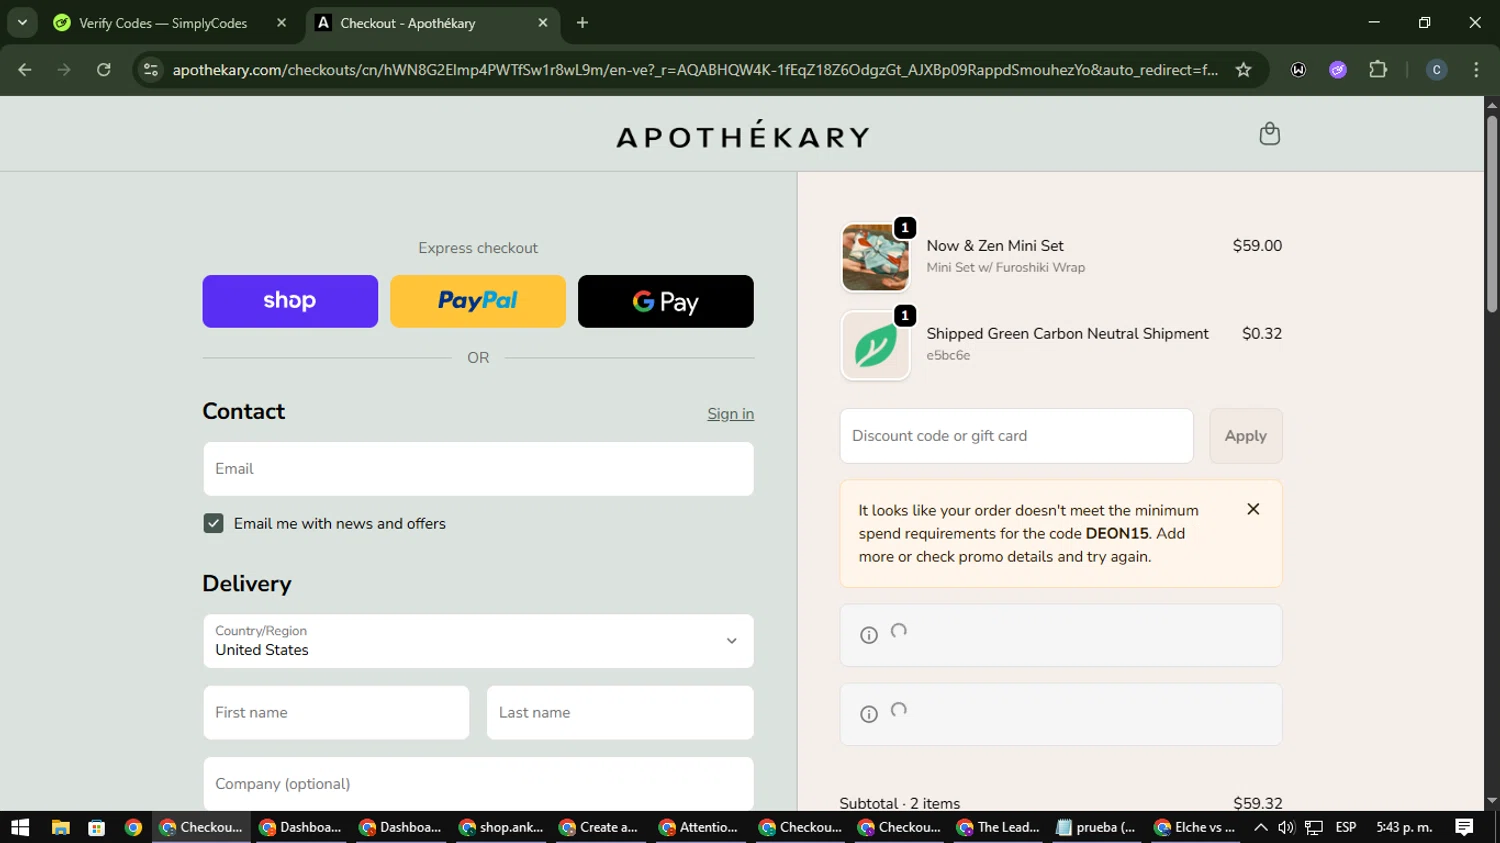Viewport: 1500px width, 843px height.
Task: Open Attentio... taskbar window
Action: [x=700, y=827]
